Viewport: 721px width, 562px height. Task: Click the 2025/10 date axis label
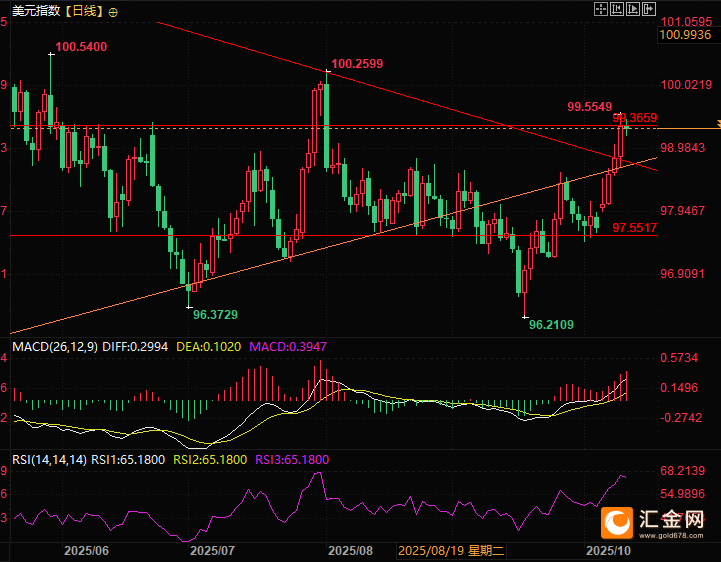608,551
